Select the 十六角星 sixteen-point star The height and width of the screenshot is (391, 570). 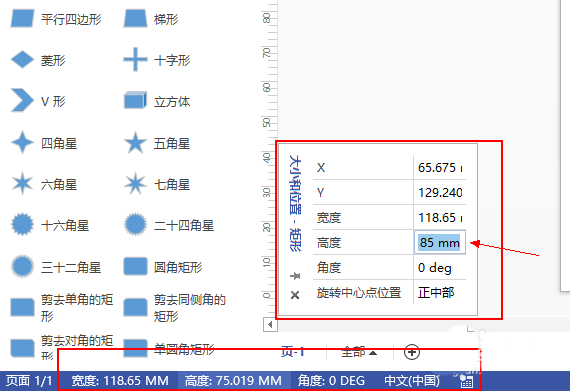click(50, 225)
